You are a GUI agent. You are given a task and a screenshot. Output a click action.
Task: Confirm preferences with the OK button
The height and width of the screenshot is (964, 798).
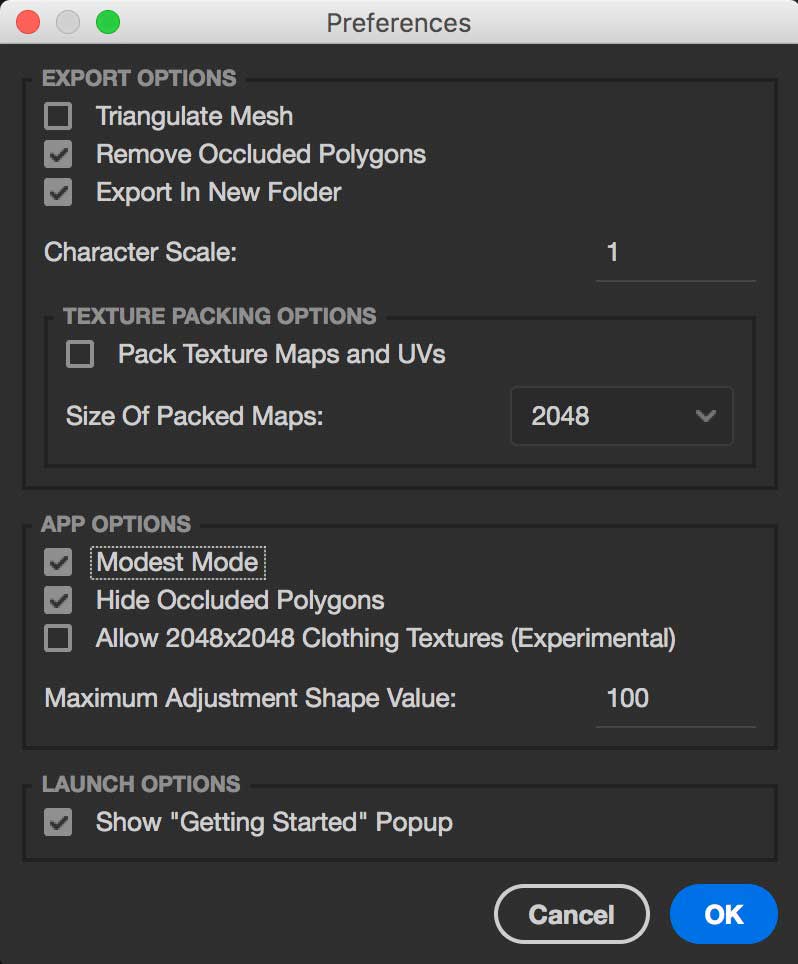click(723, 914)
